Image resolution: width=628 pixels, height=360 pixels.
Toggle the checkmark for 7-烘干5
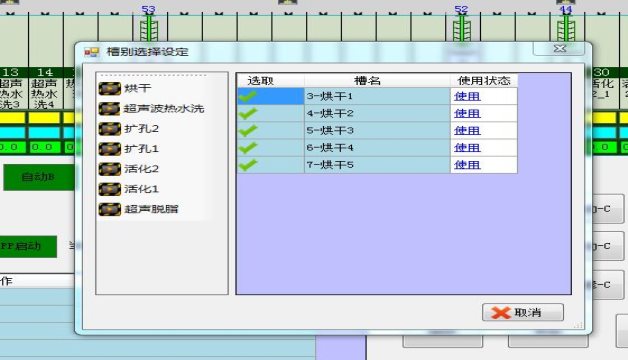tap(248, 165)
